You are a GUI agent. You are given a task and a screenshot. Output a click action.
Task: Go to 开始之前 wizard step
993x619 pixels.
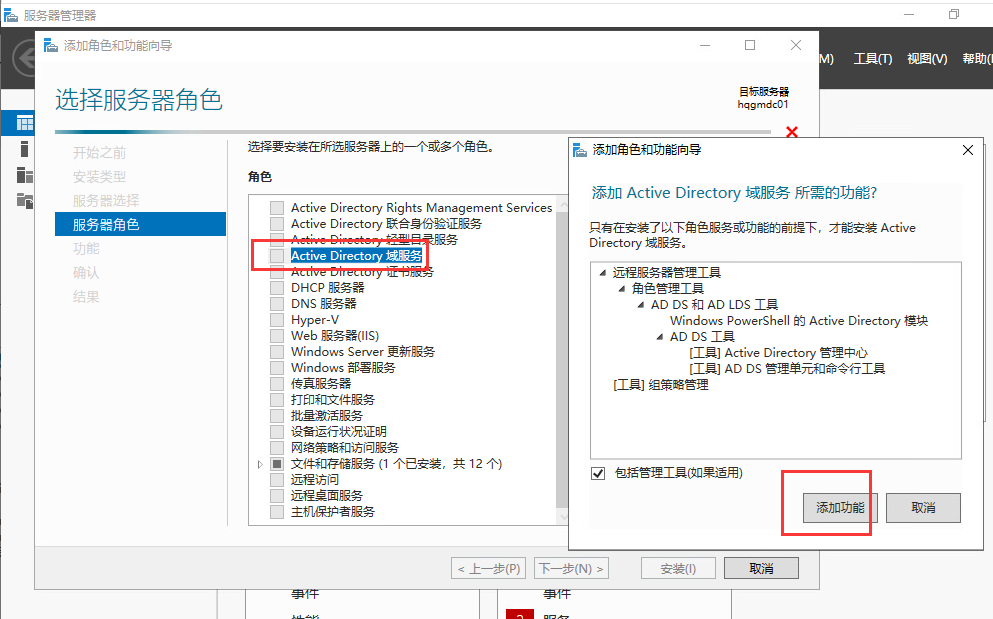(99, 153)
